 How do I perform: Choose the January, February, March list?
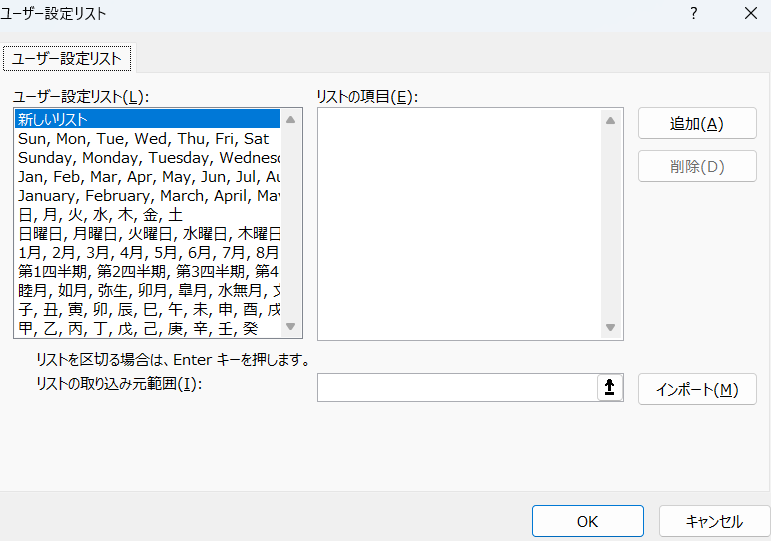[x=147, y=196]
